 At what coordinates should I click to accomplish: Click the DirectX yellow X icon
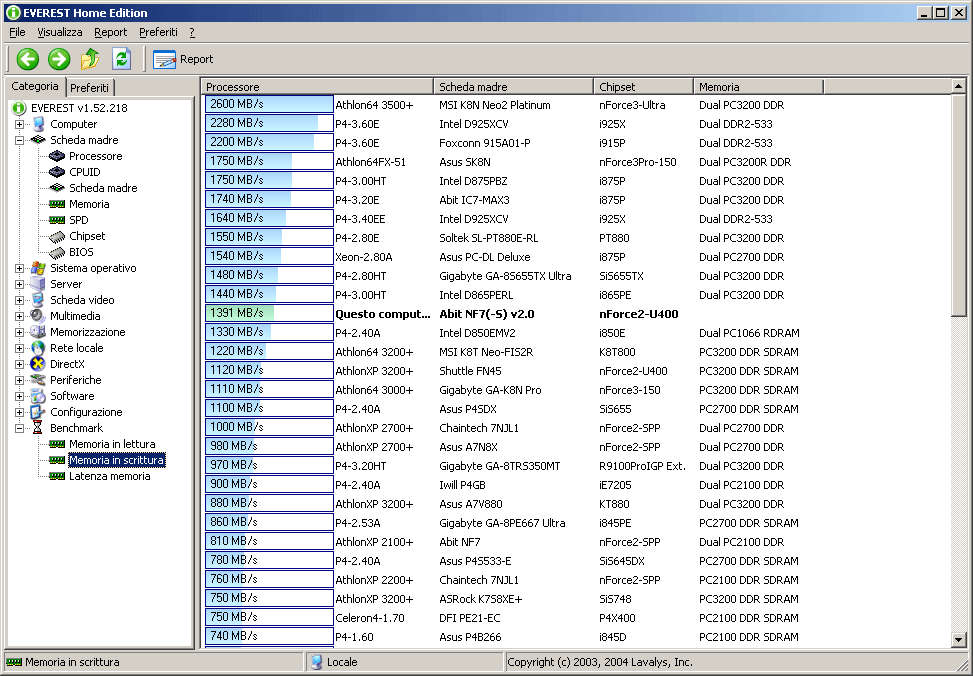pos(38,364)
